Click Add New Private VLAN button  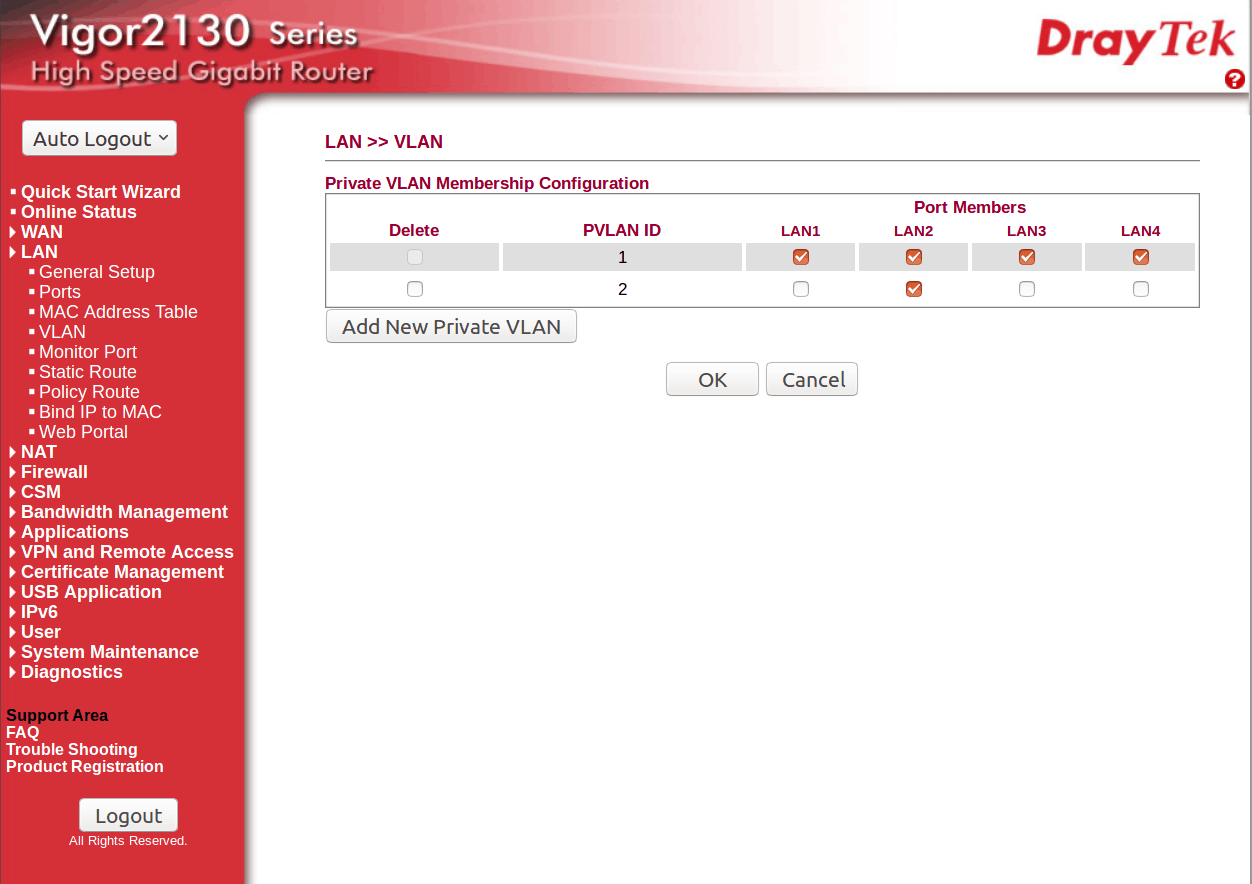coord(451,327)
